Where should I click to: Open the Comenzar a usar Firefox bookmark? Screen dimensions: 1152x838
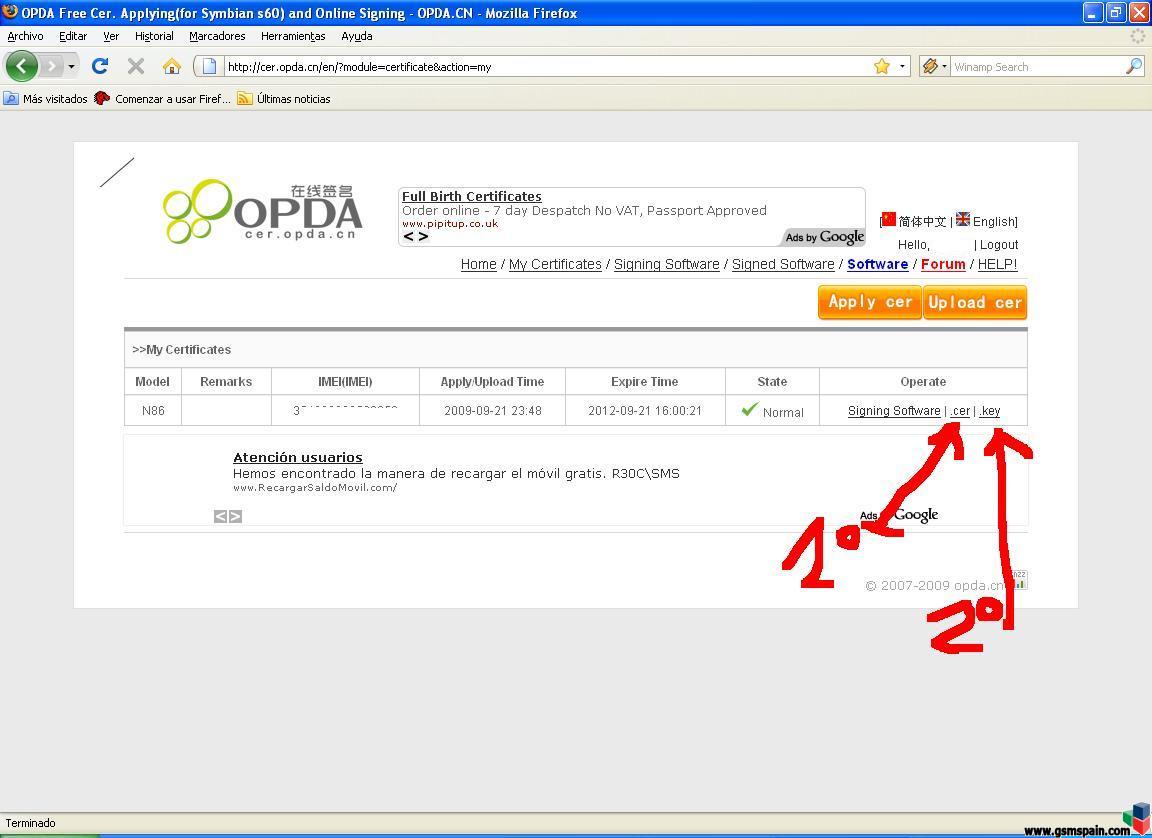pyautogui.click(x=162, y=98)
